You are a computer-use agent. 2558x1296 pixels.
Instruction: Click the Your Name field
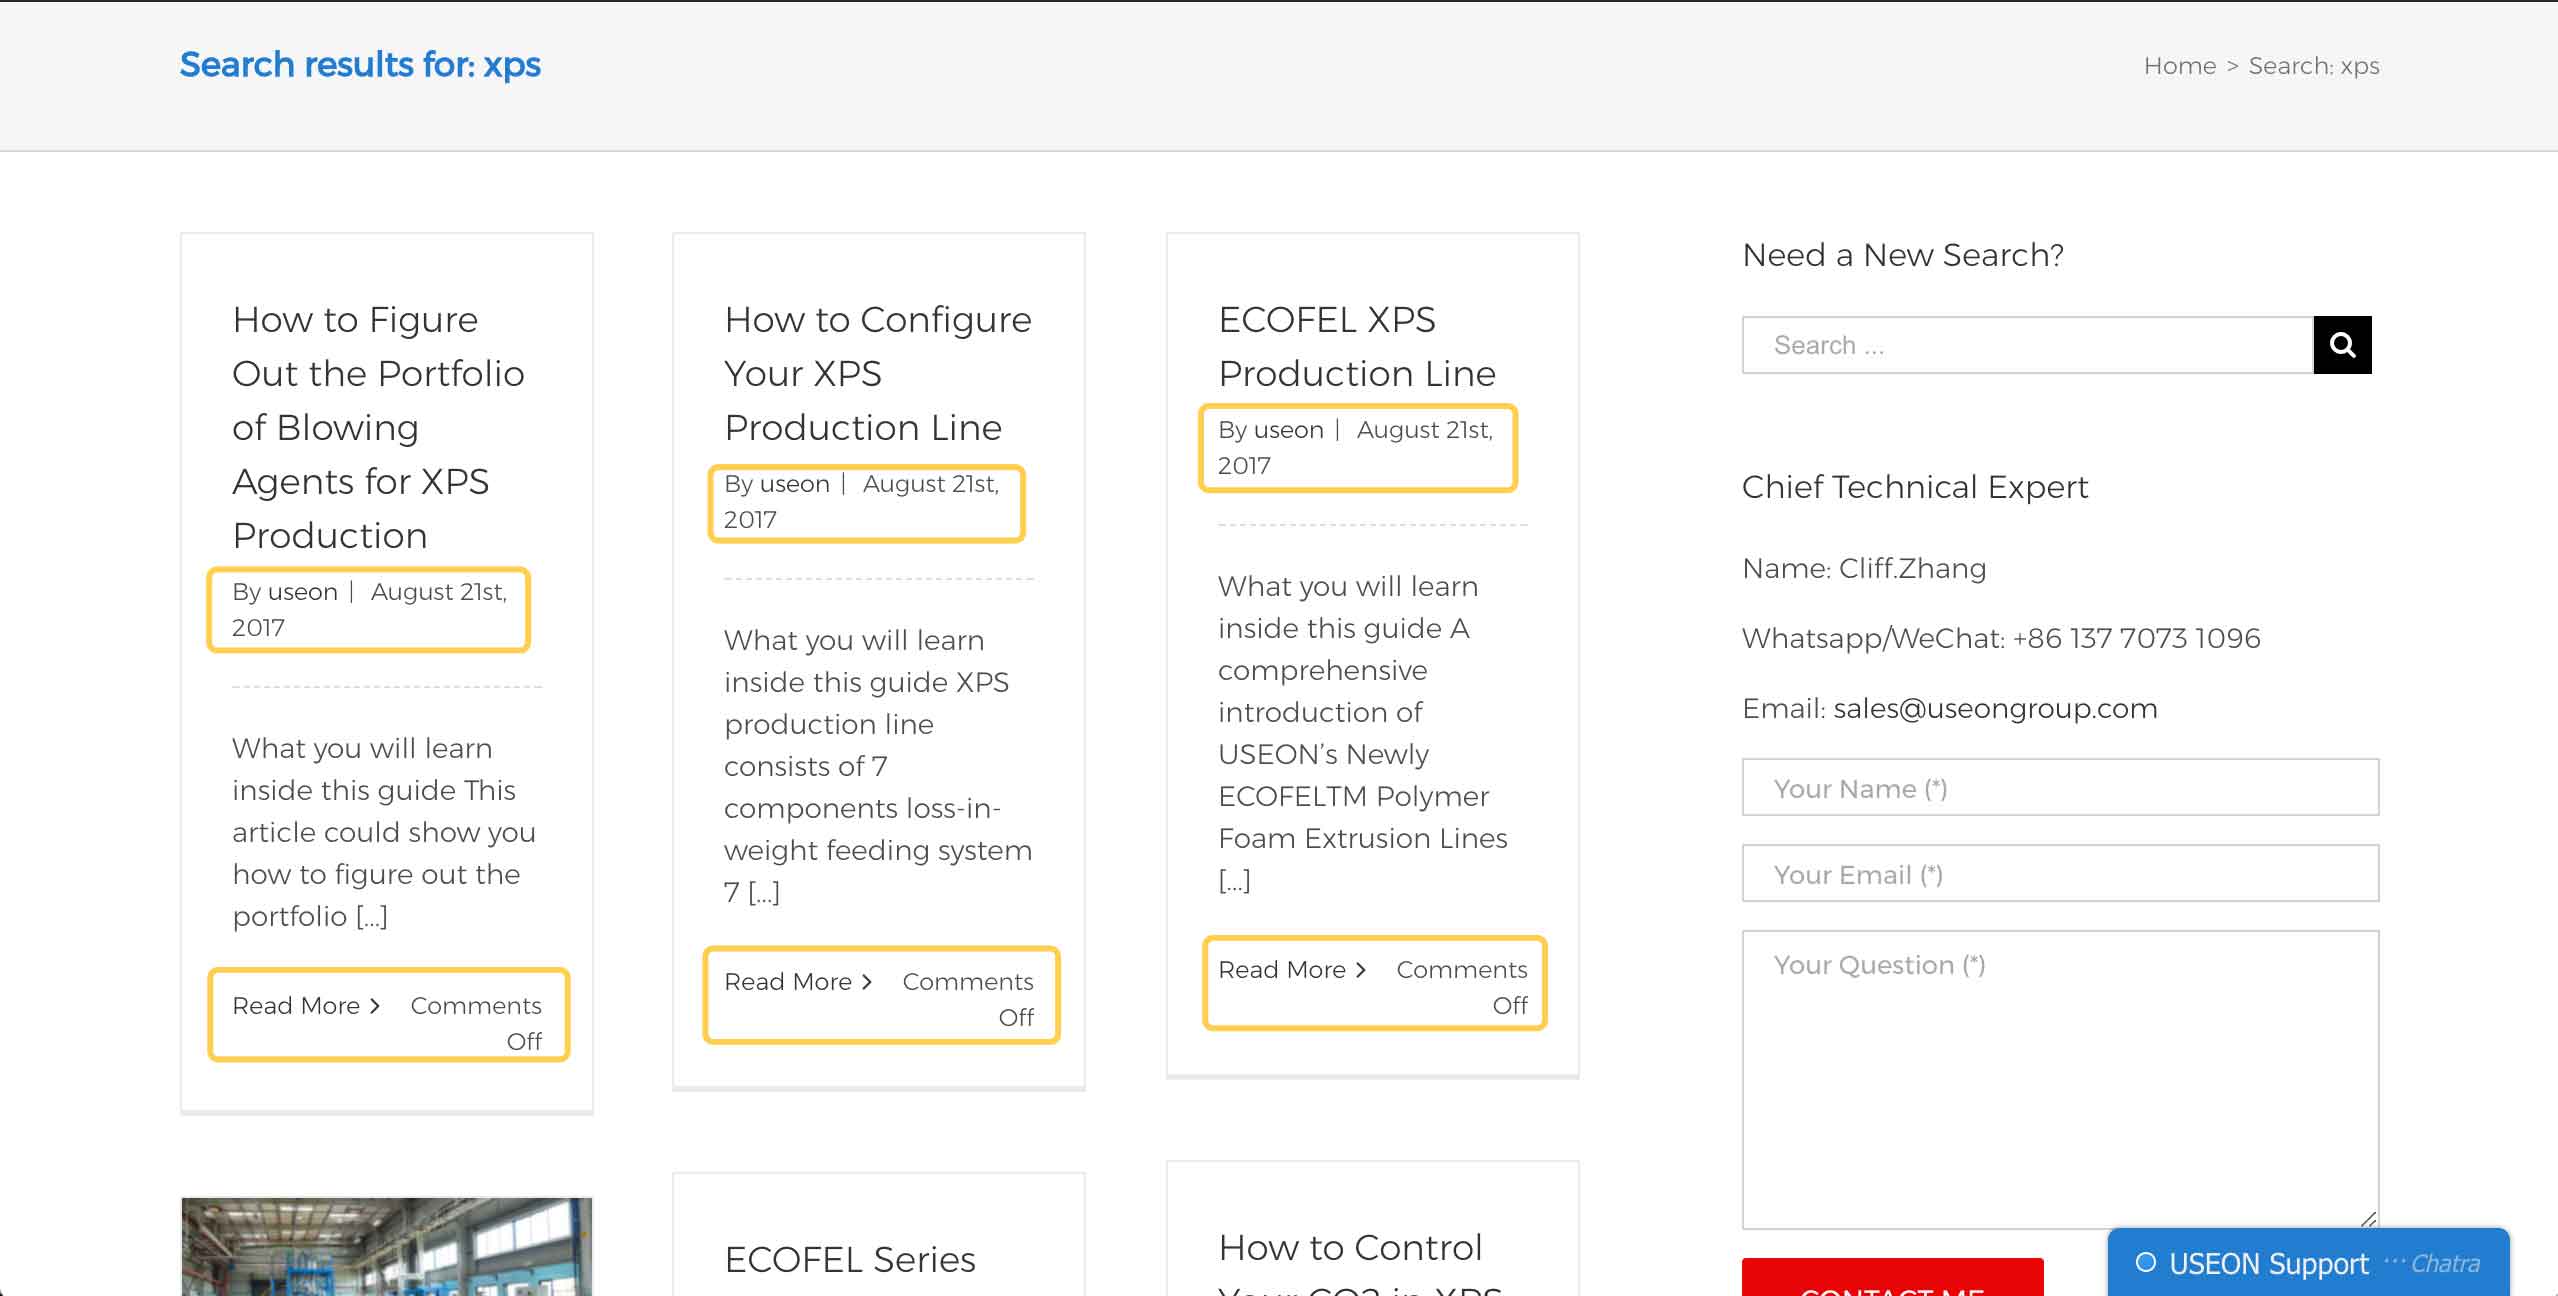point(2060,788)
